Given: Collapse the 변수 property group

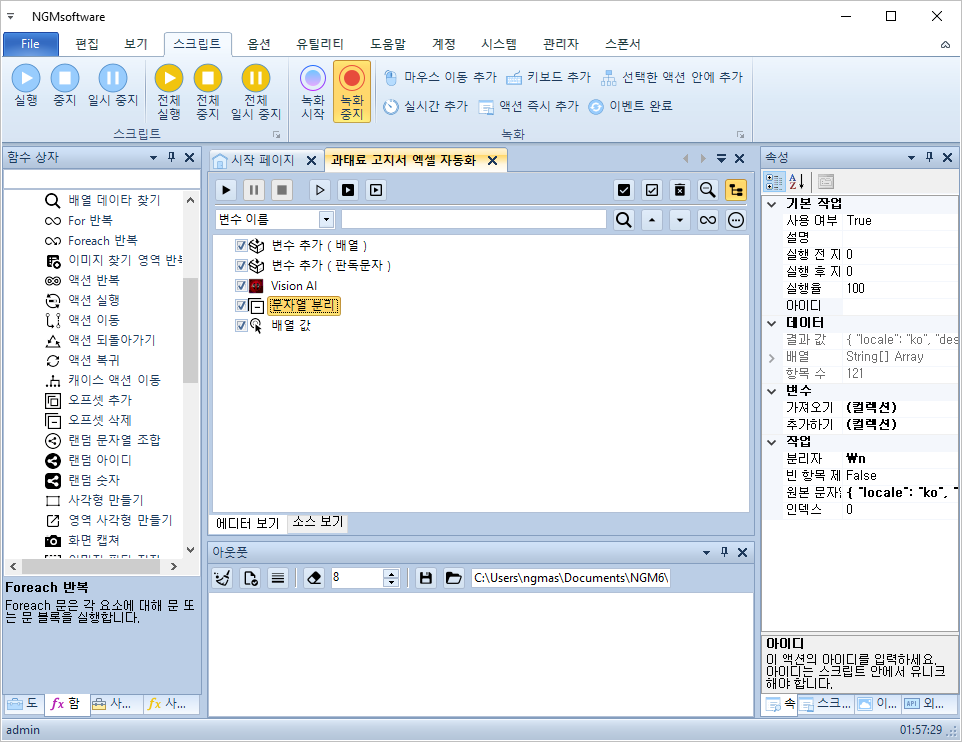Looking at the screenshot, I should (772, 391).
